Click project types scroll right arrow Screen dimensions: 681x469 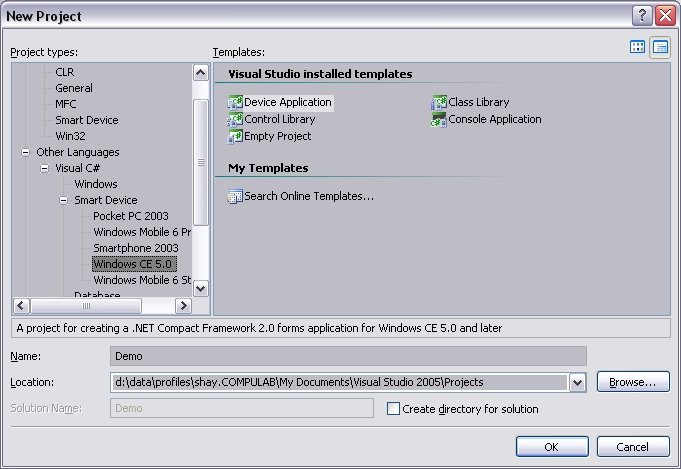[183, 306]
